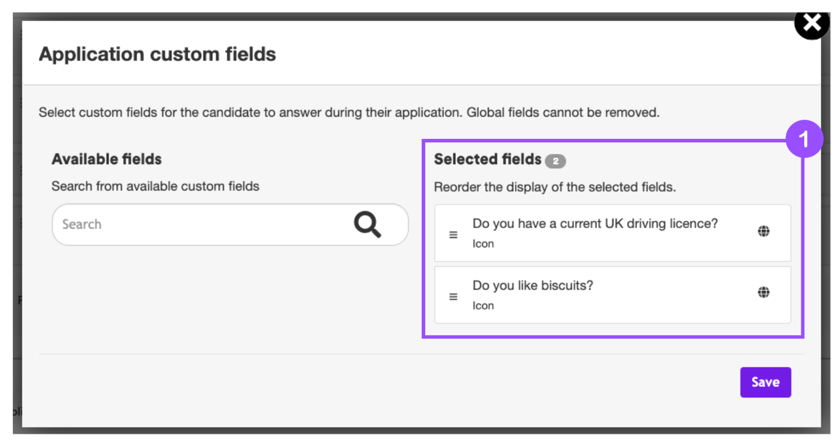Select the 'Do you like biscuits?' field
The width and height of the screenshot is (840, 442).
point(533,286)
